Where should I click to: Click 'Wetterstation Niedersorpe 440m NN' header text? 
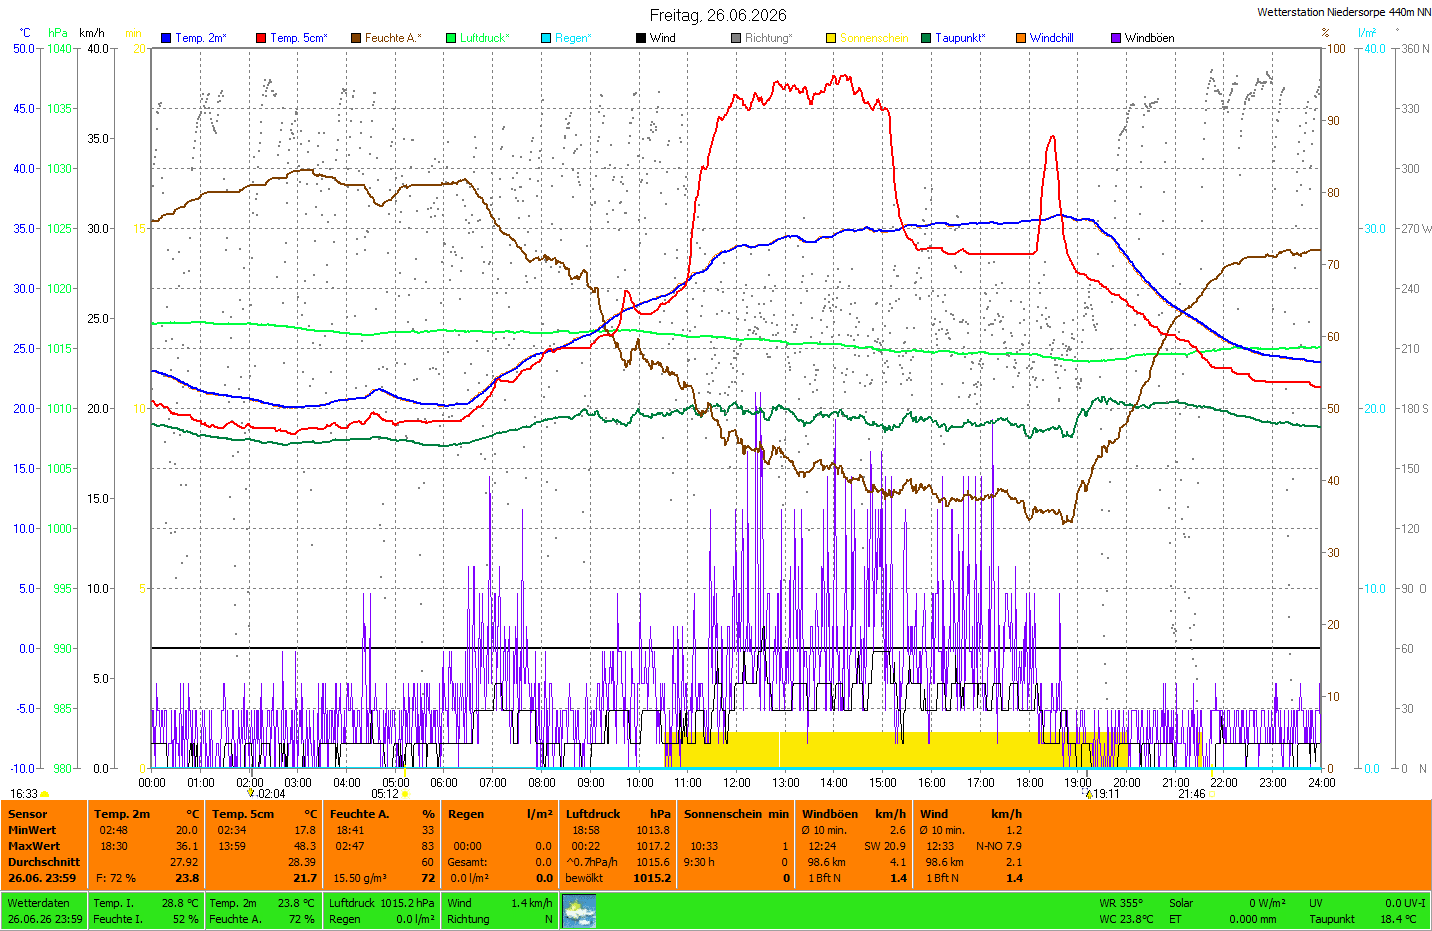1344,13
